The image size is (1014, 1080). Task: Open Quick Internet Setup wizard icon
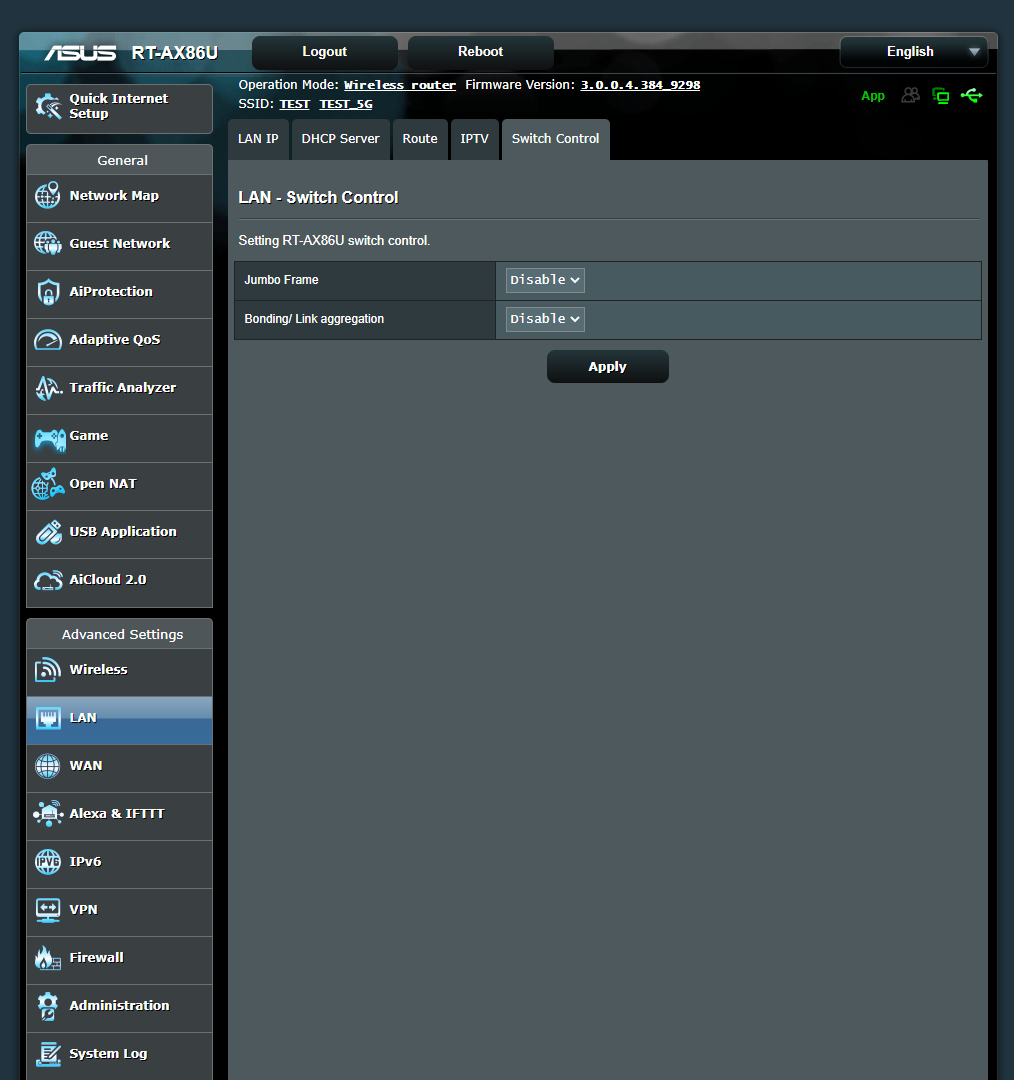[48, 106]
